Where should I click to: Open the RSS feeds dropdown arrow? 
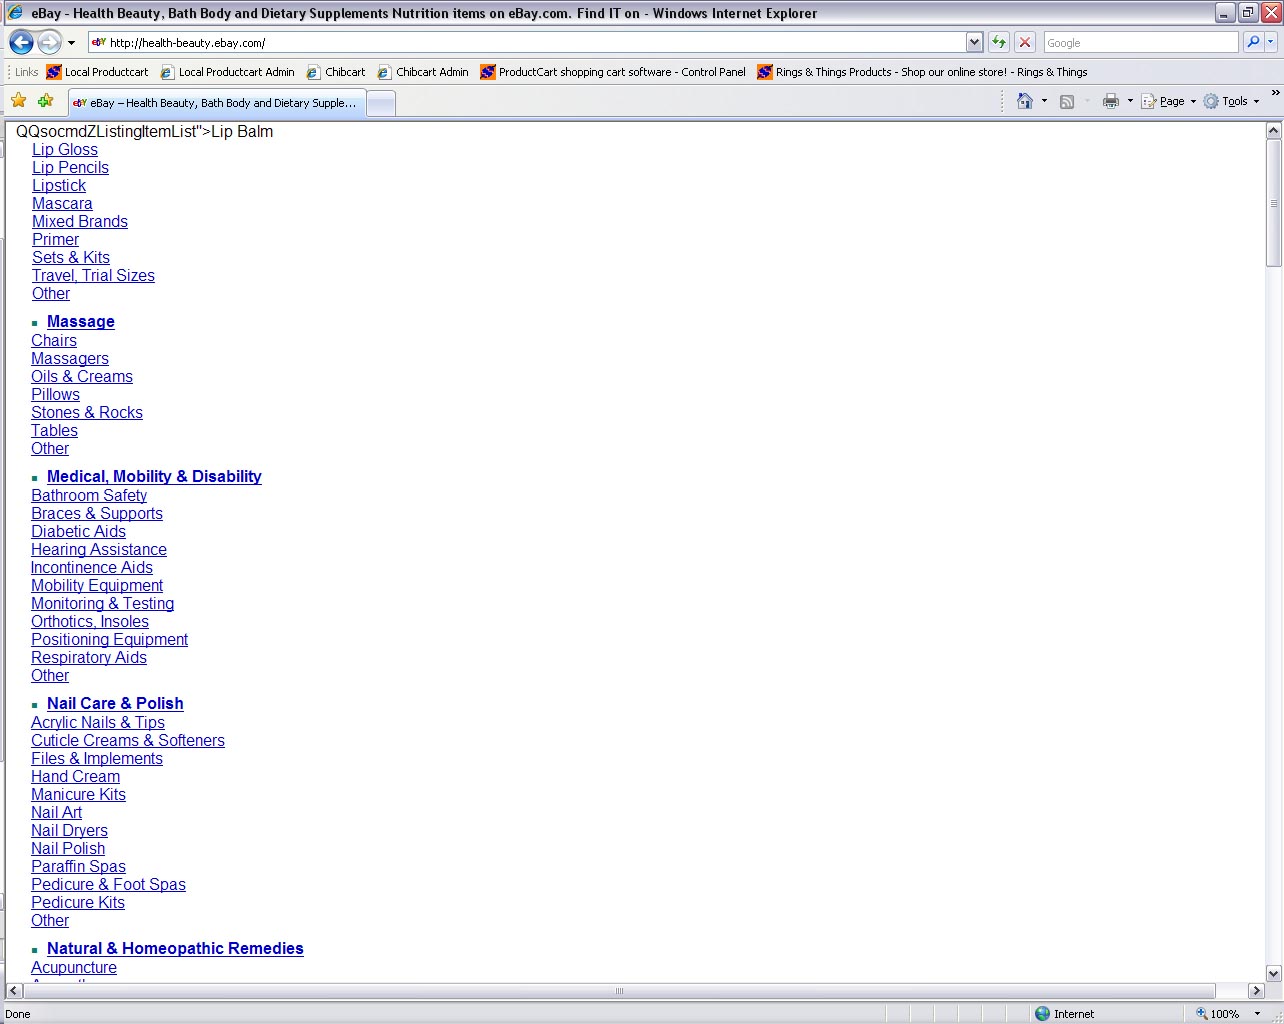[x=1087, y=101]
